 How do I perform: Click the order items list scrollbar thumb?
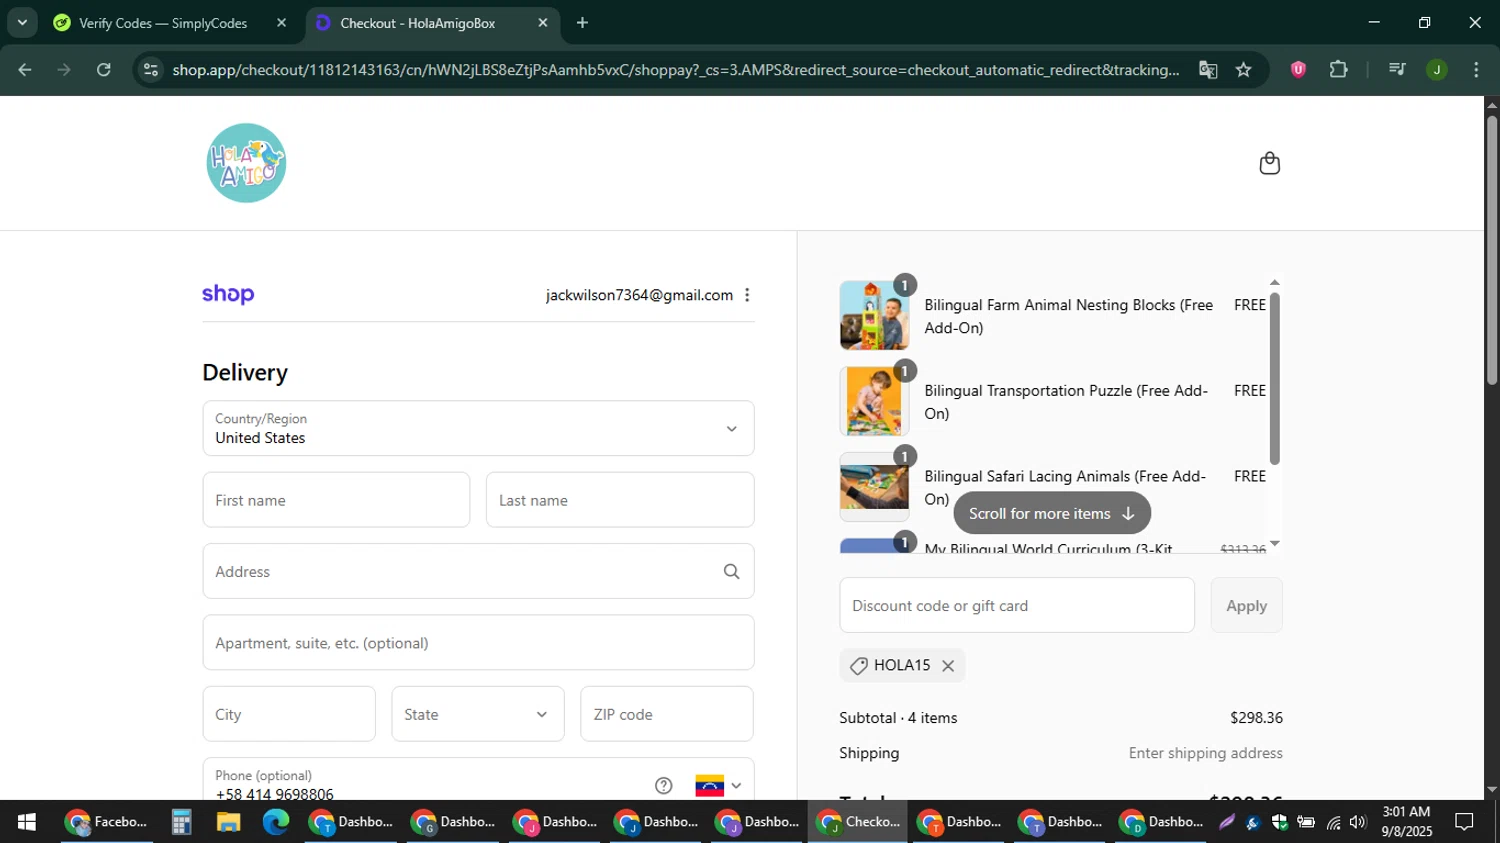pos(1274,378)
